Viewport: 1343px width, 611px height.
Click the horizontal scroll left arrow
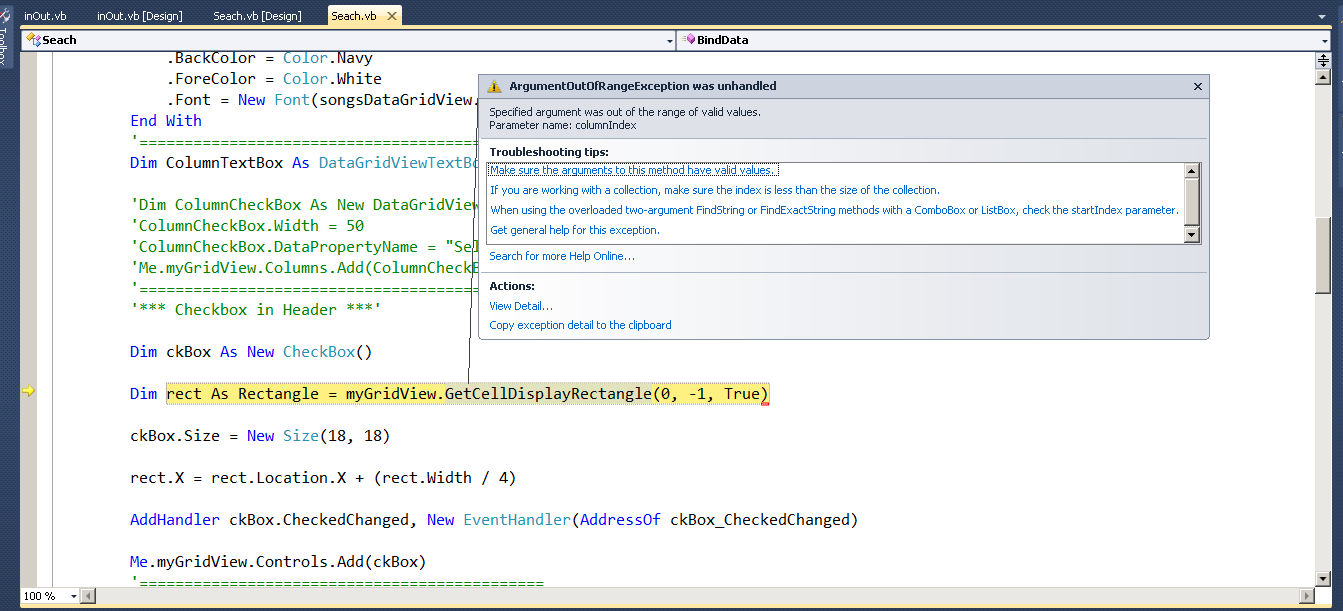coord(90,596)
